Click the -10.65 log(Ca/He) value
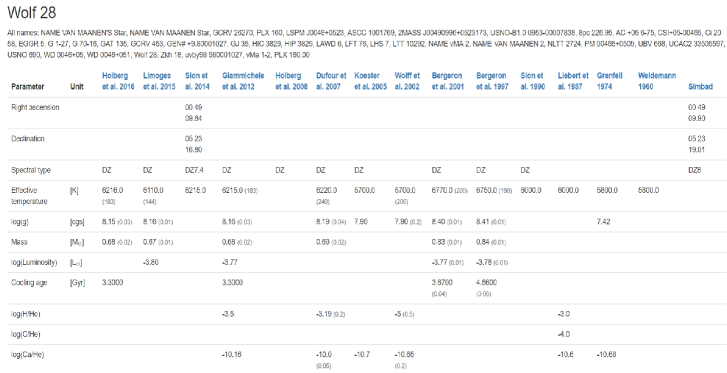This screenshot has width=727, height=373. [404, 355]
